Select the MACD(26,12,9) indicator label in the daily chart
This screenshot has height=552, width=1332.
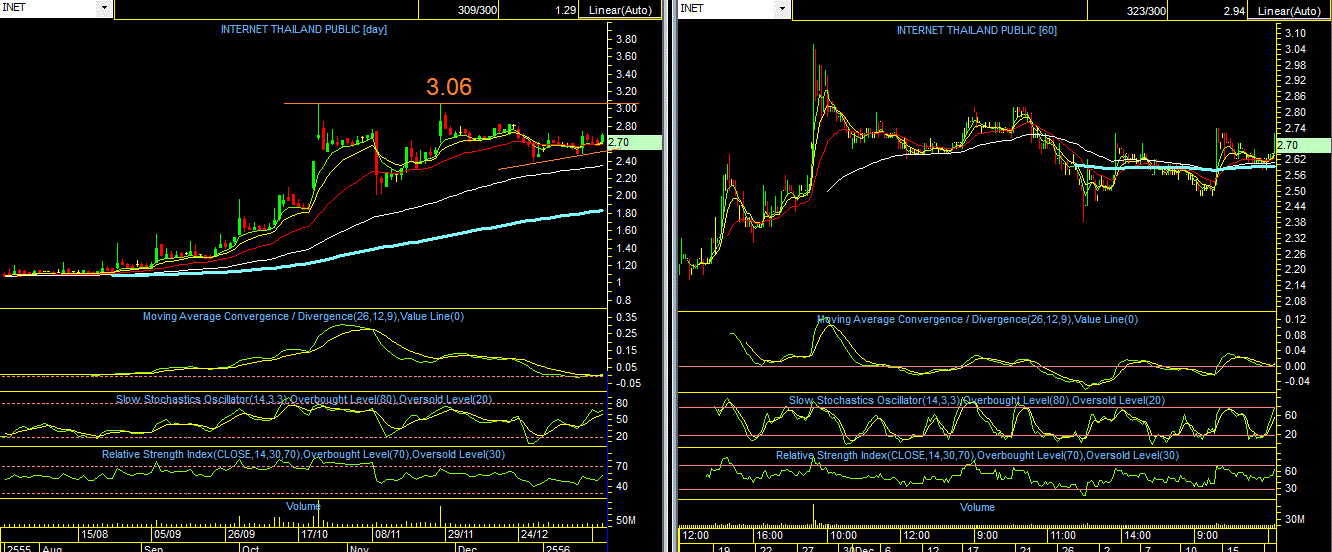tap(303, 316)
